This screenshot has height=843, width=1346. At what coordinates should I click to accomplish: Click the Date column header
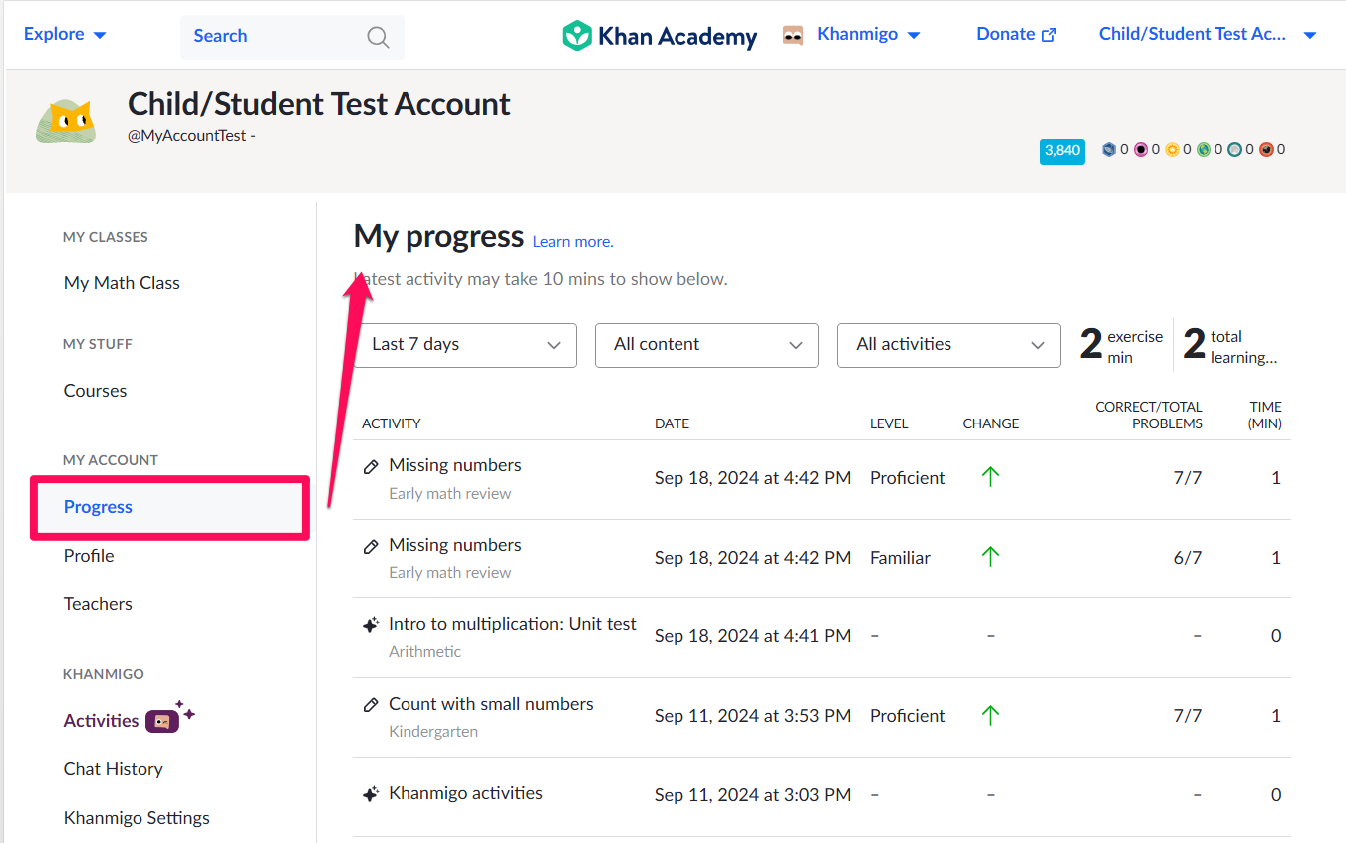[672, 423]
